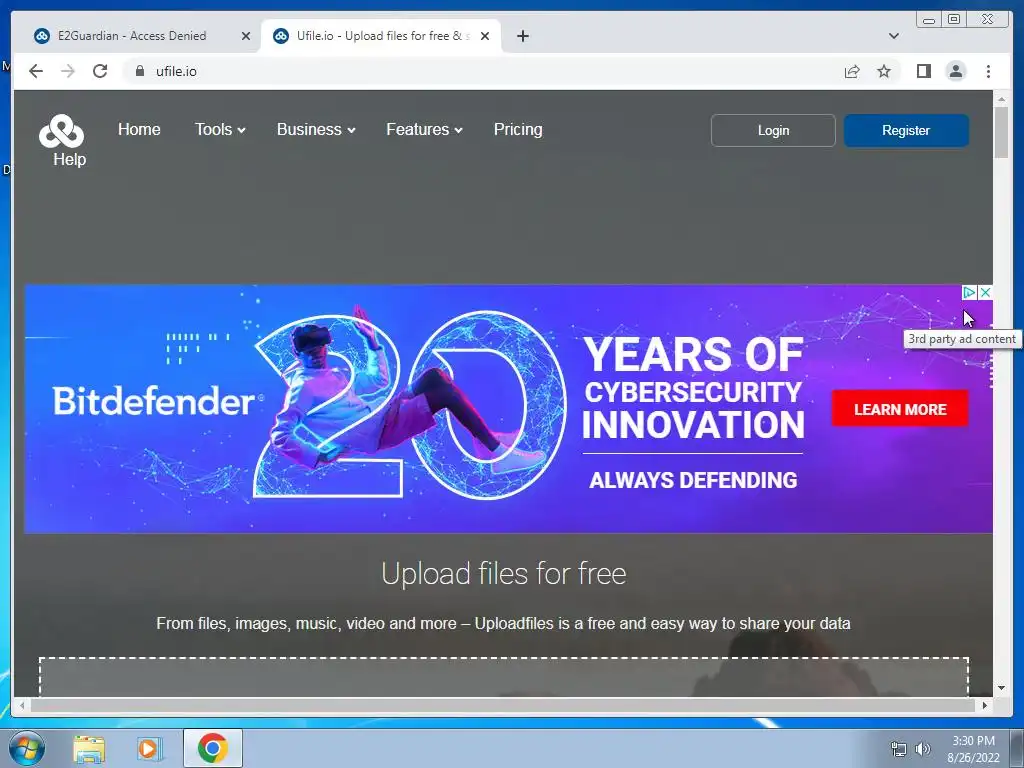Image resolution: width=1024 pixels, height=768 pixels.
Task: Click the Login button
Action: (773, 131)
